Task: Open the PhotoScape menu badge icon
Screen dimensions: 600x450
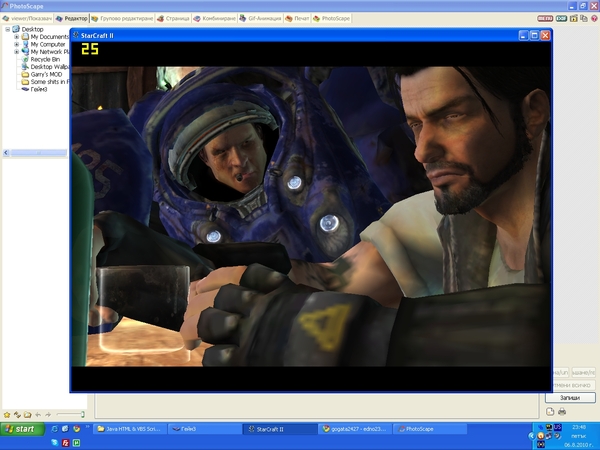Action: (545, 18)
